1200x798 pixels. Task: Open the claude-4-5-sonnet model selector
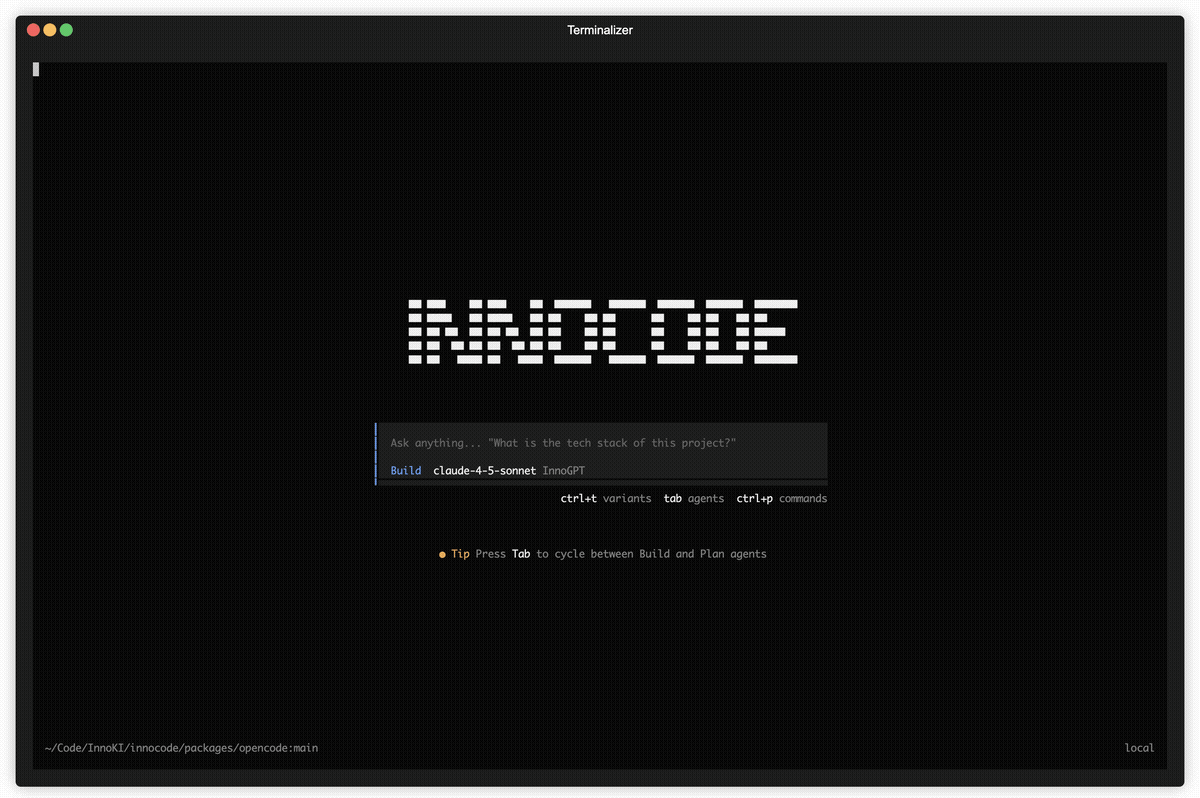(484, 470)
